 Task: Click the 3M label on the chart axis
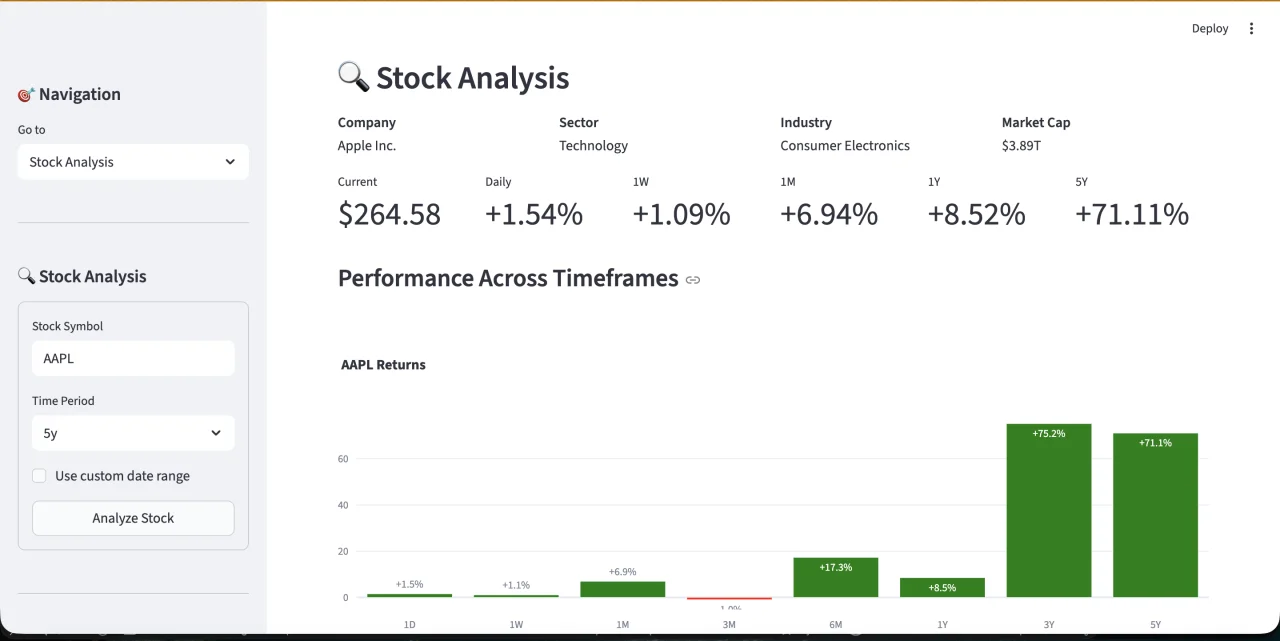point(729,624)
